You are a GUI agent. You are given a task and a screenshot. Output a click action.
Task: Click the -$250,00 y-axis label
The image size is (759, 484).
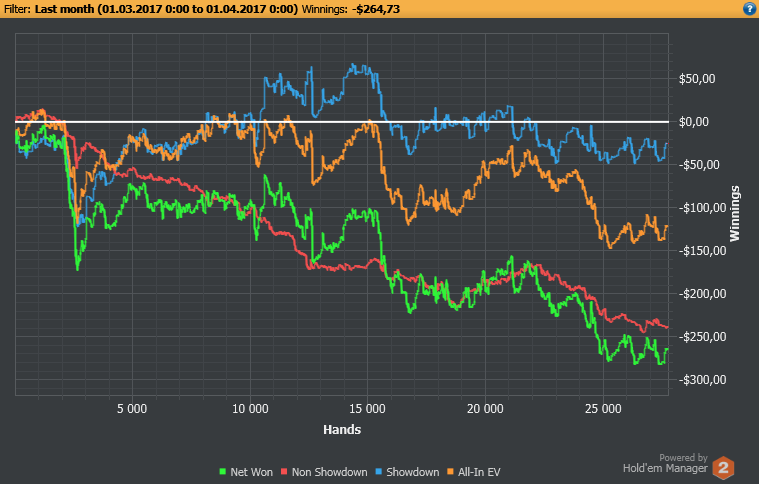[x=702, y=337]
